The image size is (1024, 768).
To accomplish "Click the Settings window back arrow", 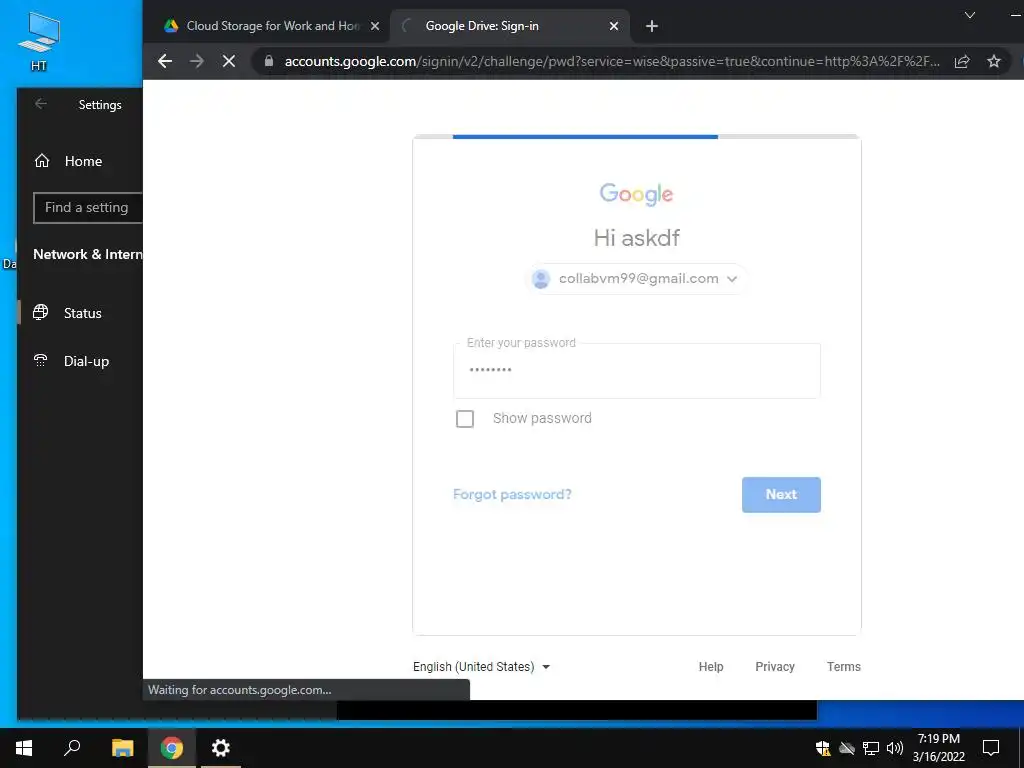I will (40, 104).
